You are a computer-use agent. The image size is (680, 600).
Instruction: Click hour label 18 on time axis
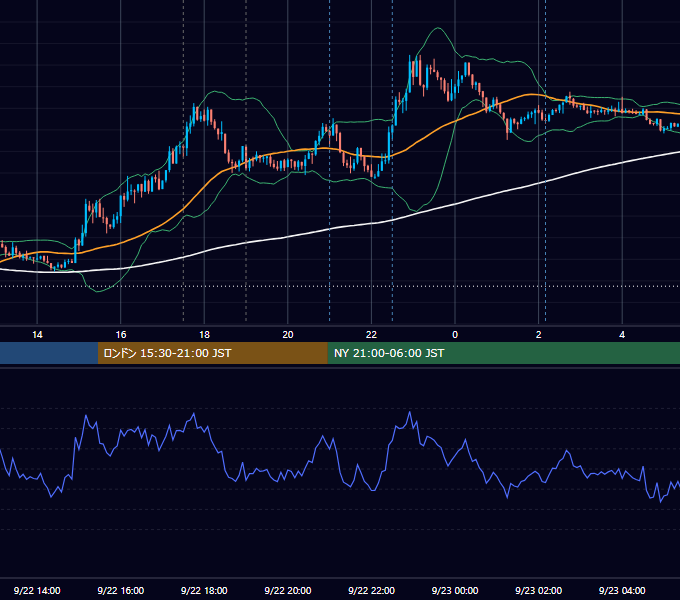click(x=204, y=334)
